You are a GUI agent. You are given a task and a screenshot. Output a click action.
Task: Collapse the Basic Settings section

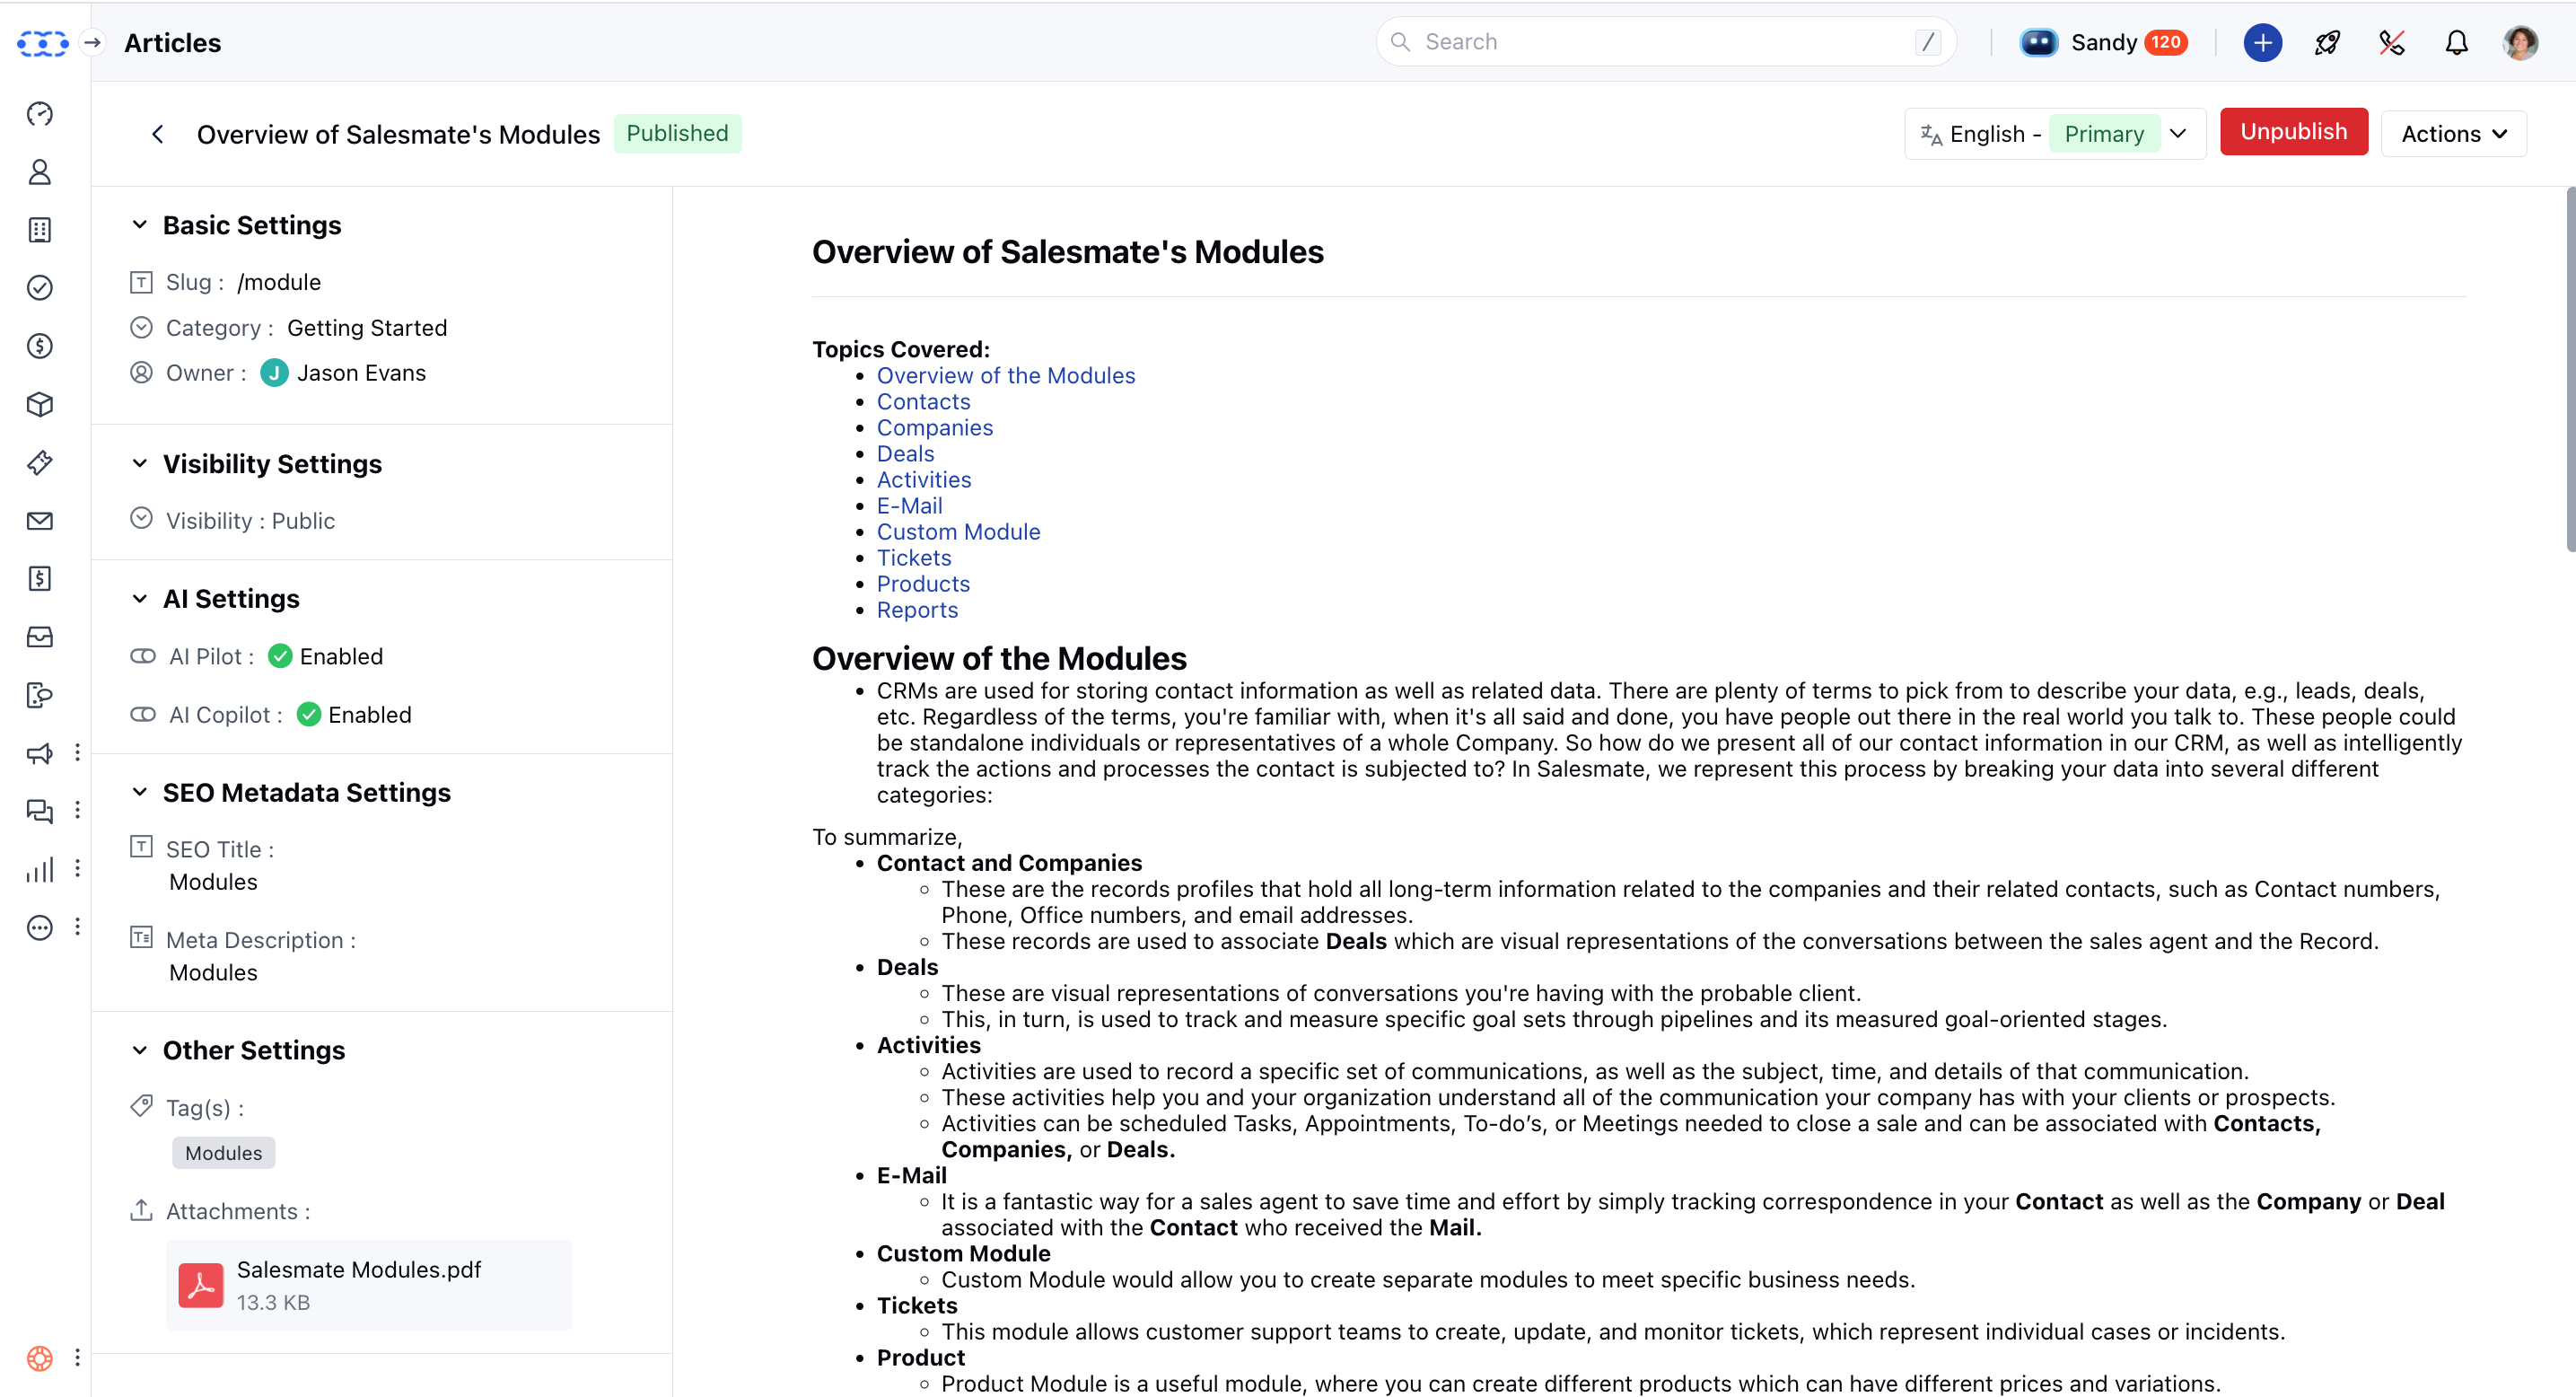[x=139, y=225]
